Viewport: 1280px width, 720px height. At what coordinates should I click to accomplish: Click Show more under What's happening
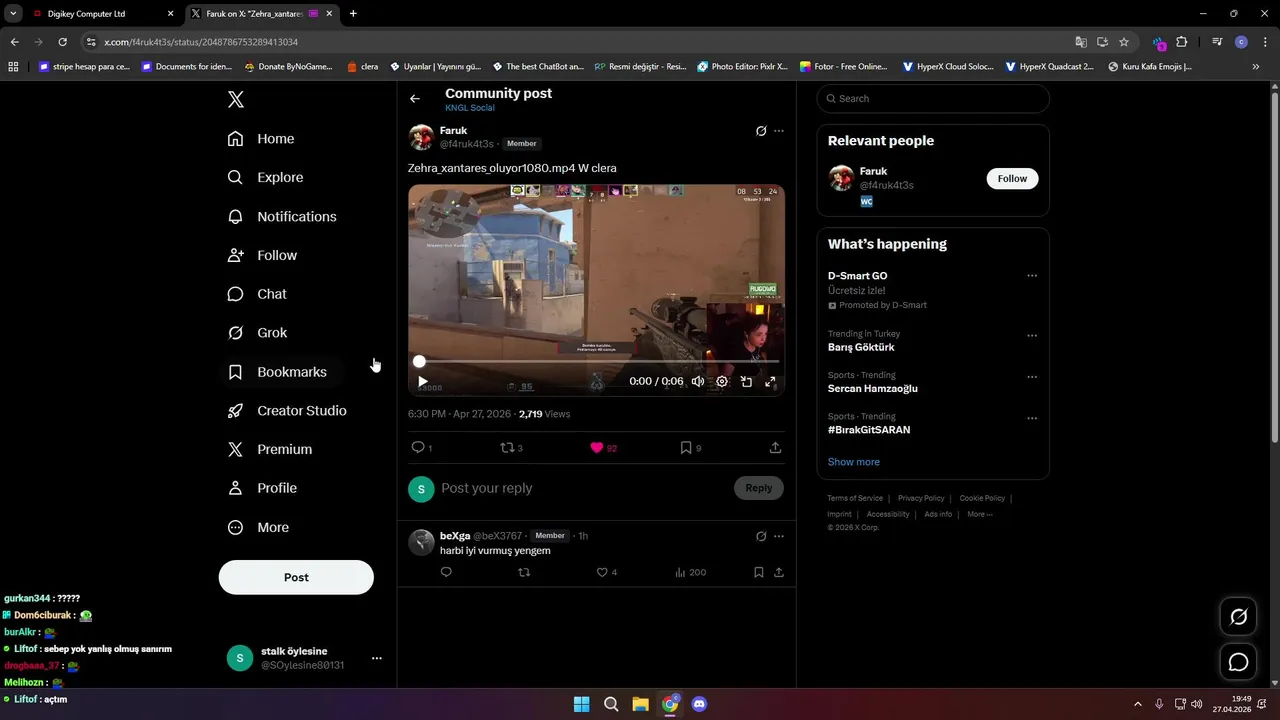click(854, 462)
